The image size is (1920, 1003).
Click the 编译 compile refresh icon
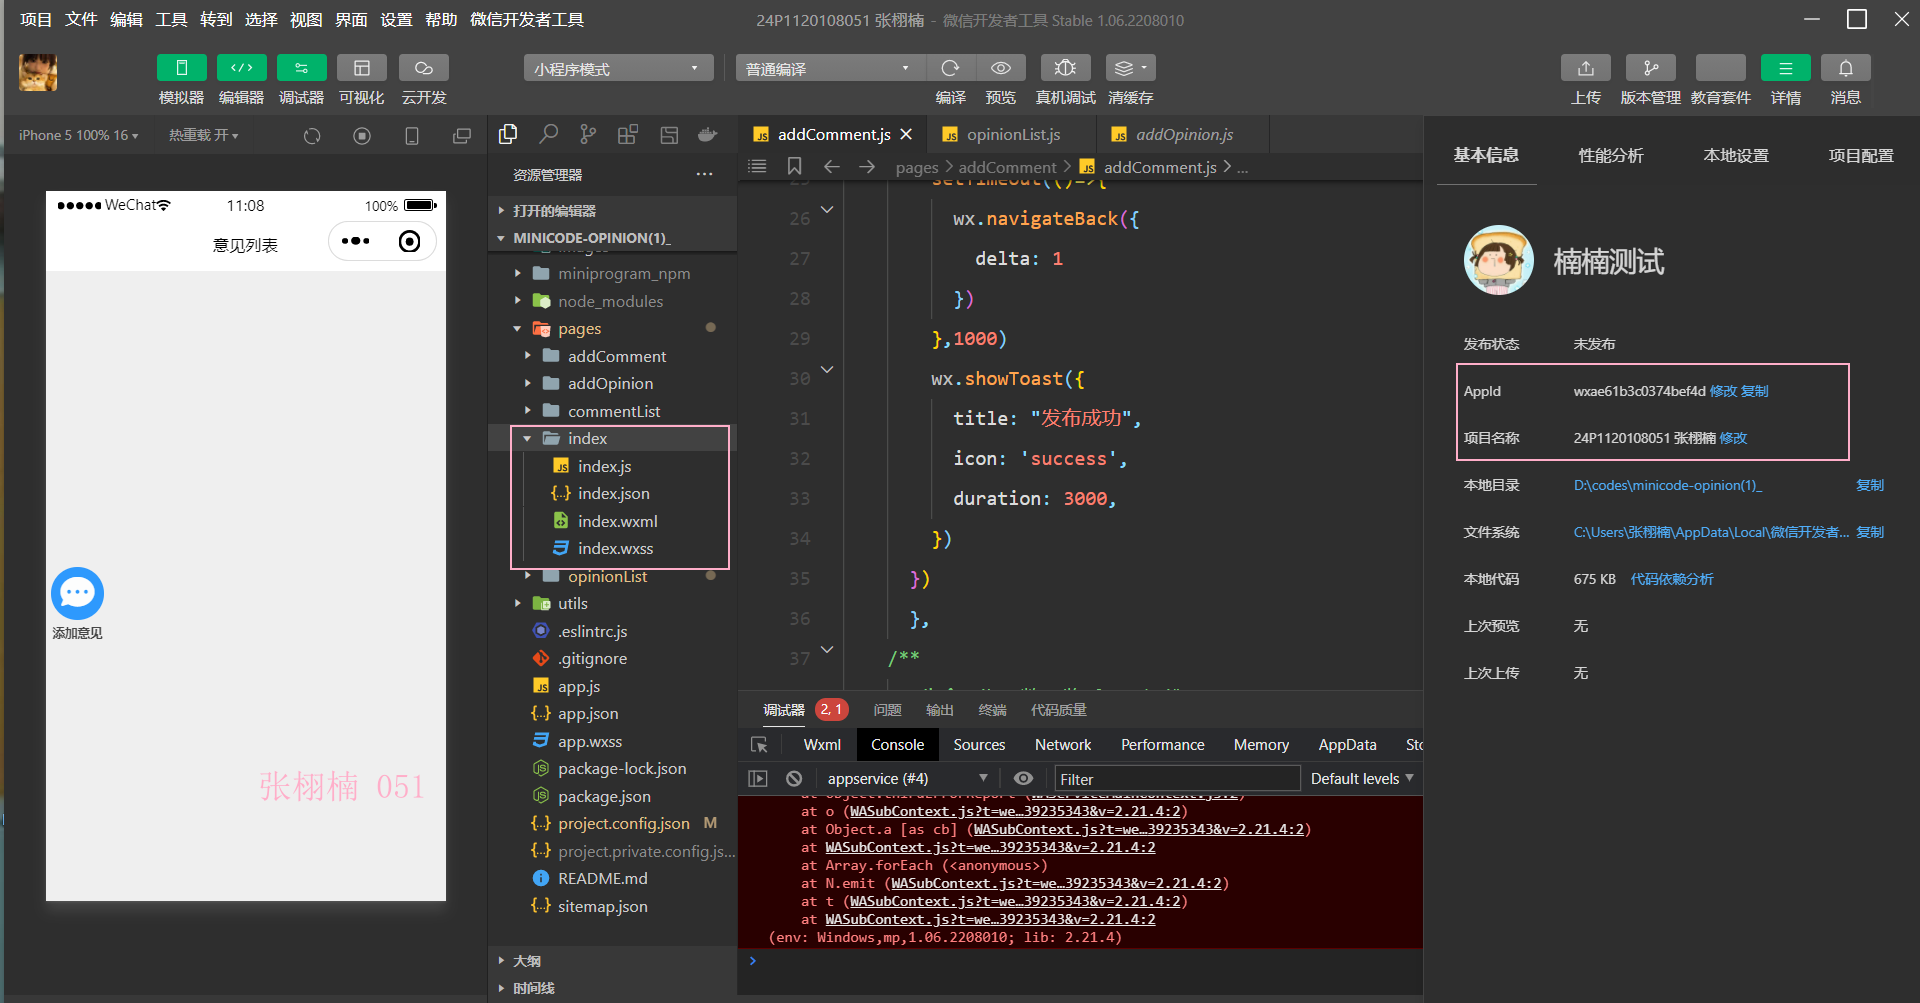pyautogui.click(x=950, y=68)
